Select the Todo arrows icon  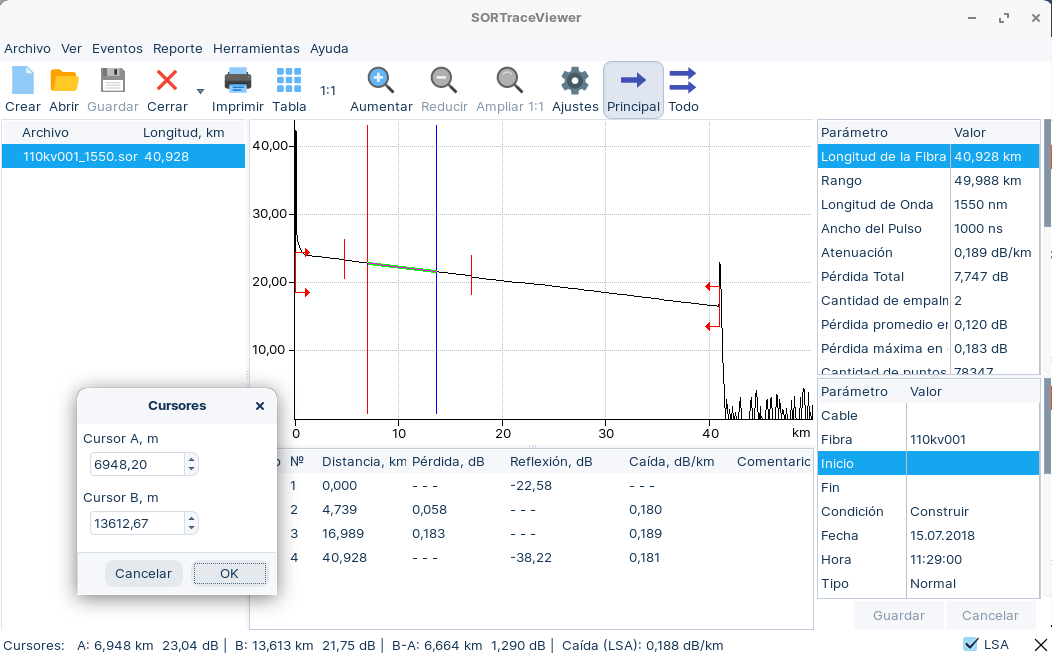[683, 81]
